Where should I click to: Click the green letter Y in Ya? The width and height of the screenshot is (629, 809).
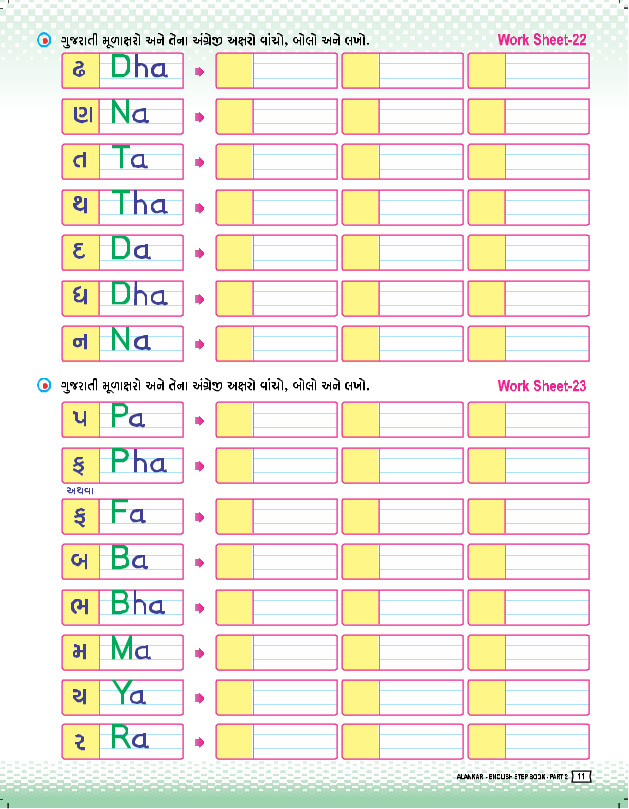120,693
